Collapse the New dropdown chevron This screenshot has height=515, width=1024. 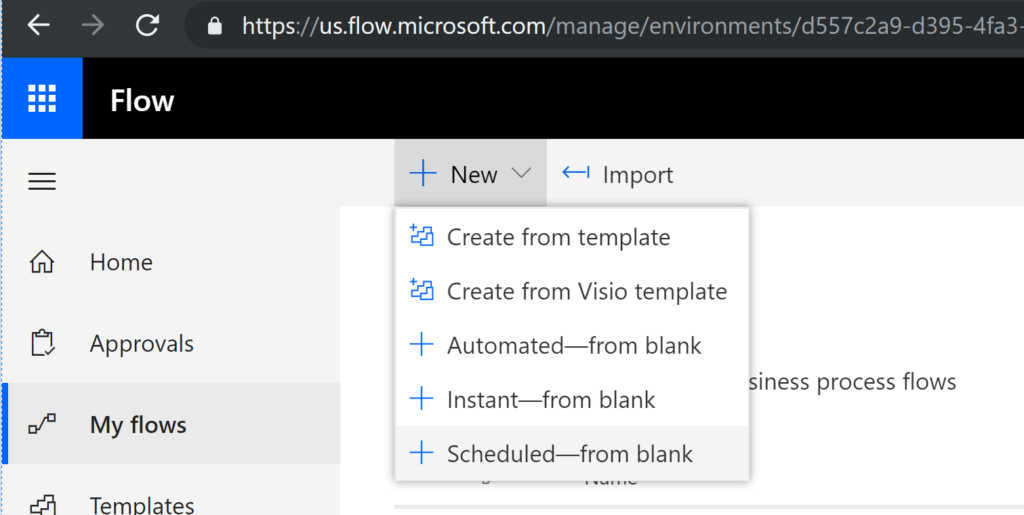(521, 174)
